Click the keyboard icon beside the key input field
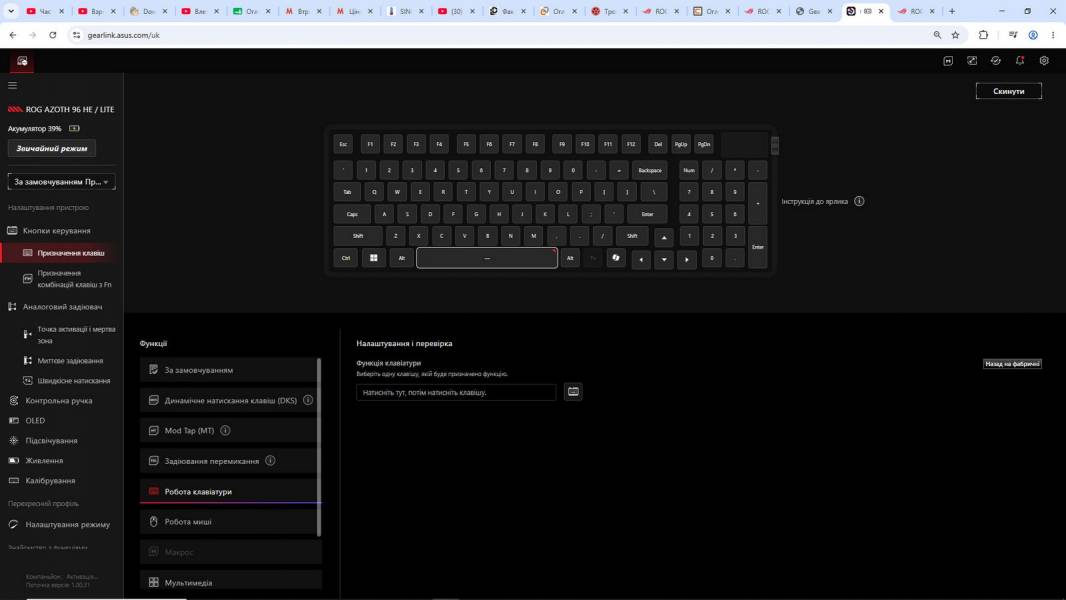This screenshot has height=600, width=1066. (573, 391)
